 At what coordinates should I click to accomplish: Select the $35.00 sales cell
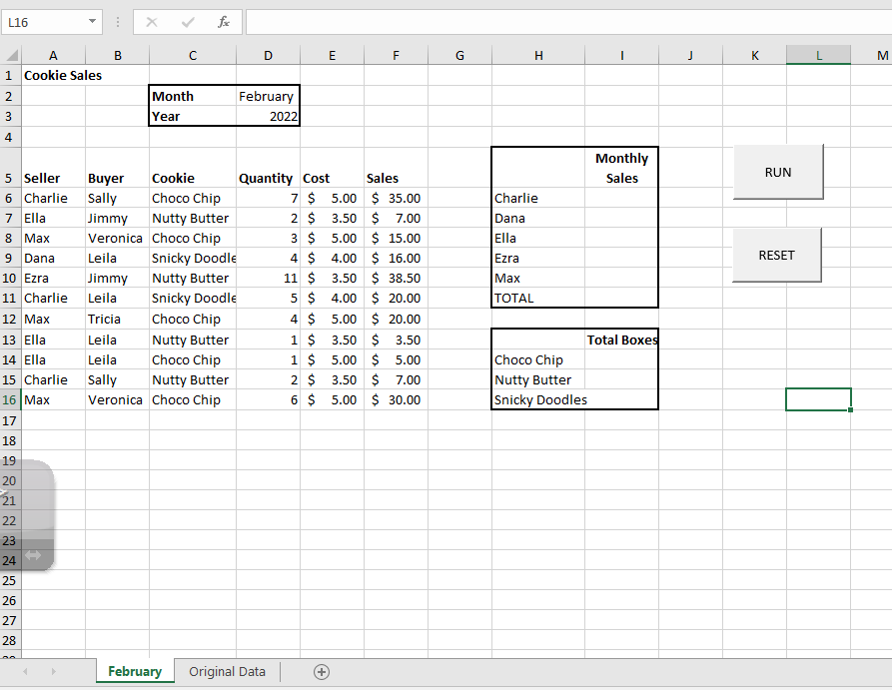coord(396,198)
